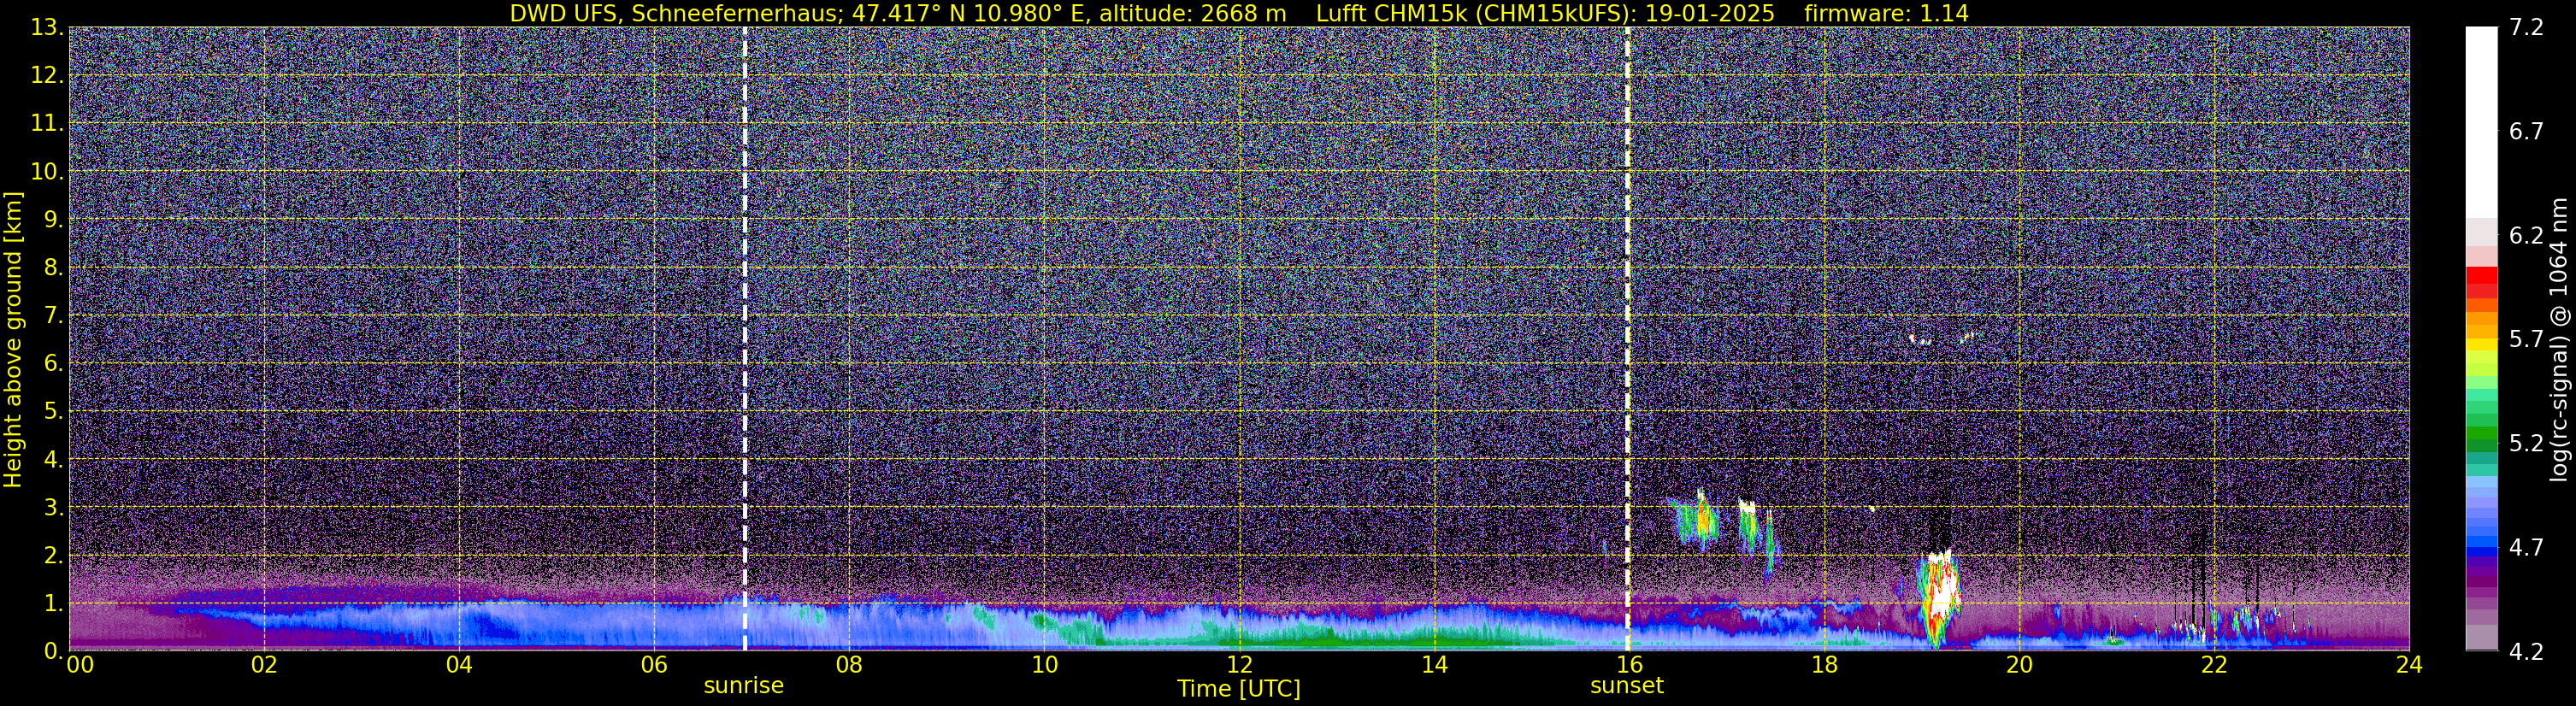Click the height-axis tick label "13."

point(46,27)
